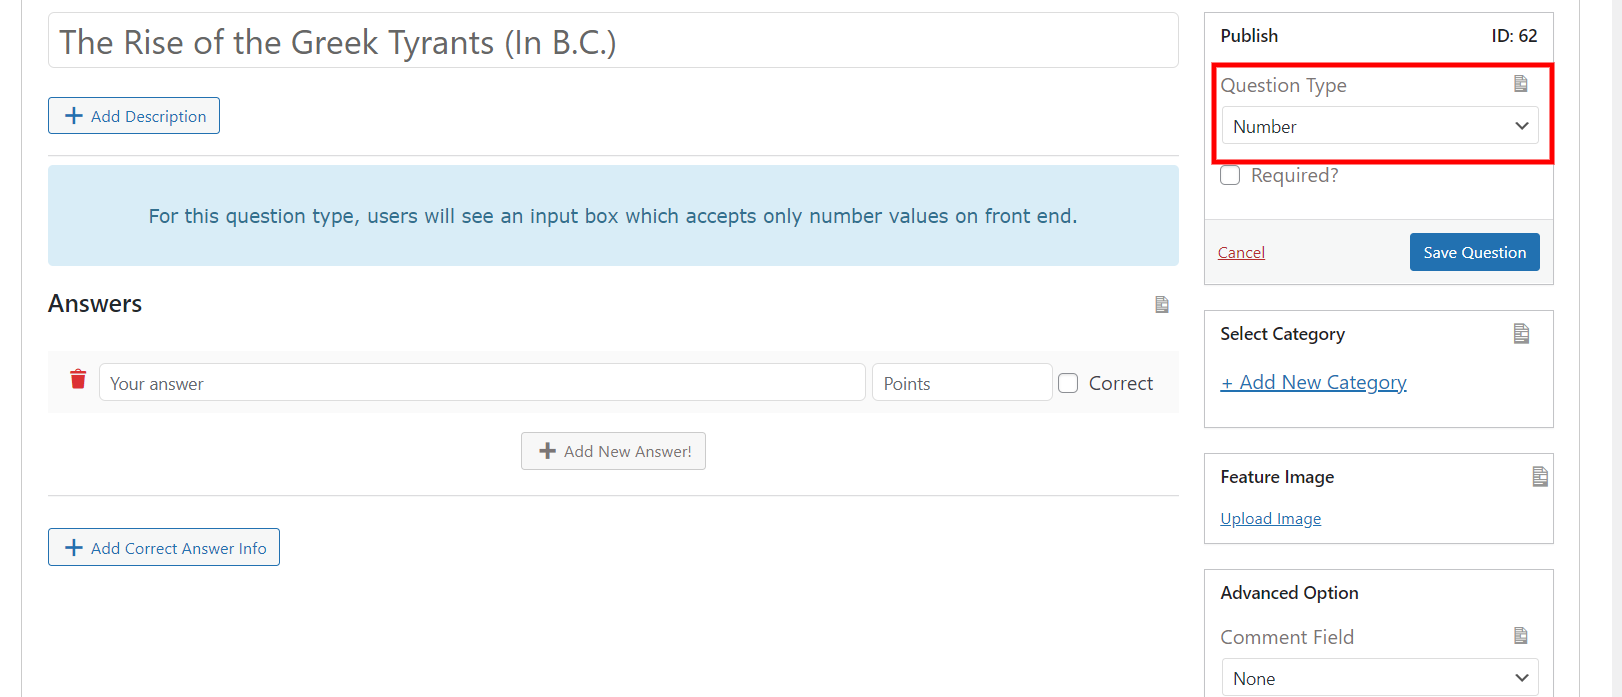Viewport: 1622px width, 697px height.
Task: Click the Add Description button
Action: 134,116
